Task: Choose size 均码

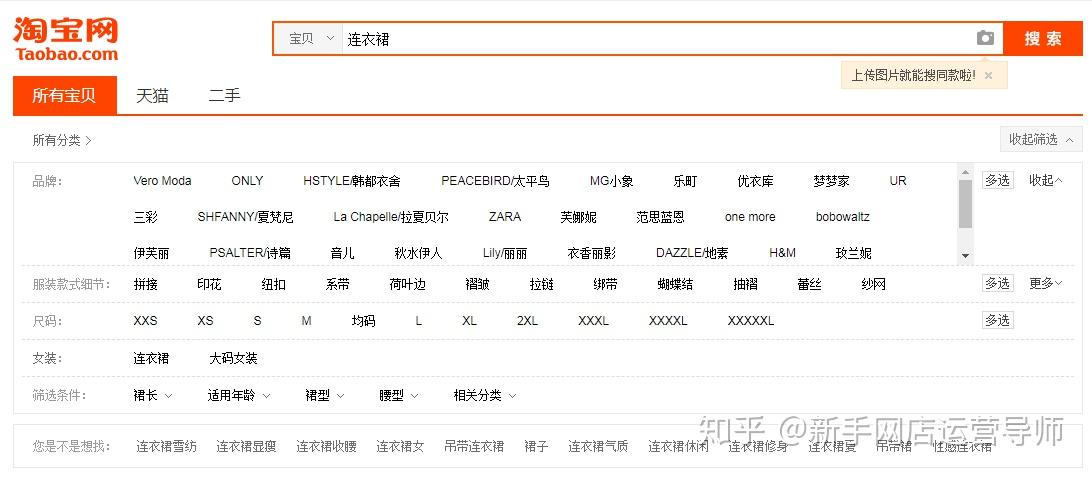Action: [x=364, y=321]
